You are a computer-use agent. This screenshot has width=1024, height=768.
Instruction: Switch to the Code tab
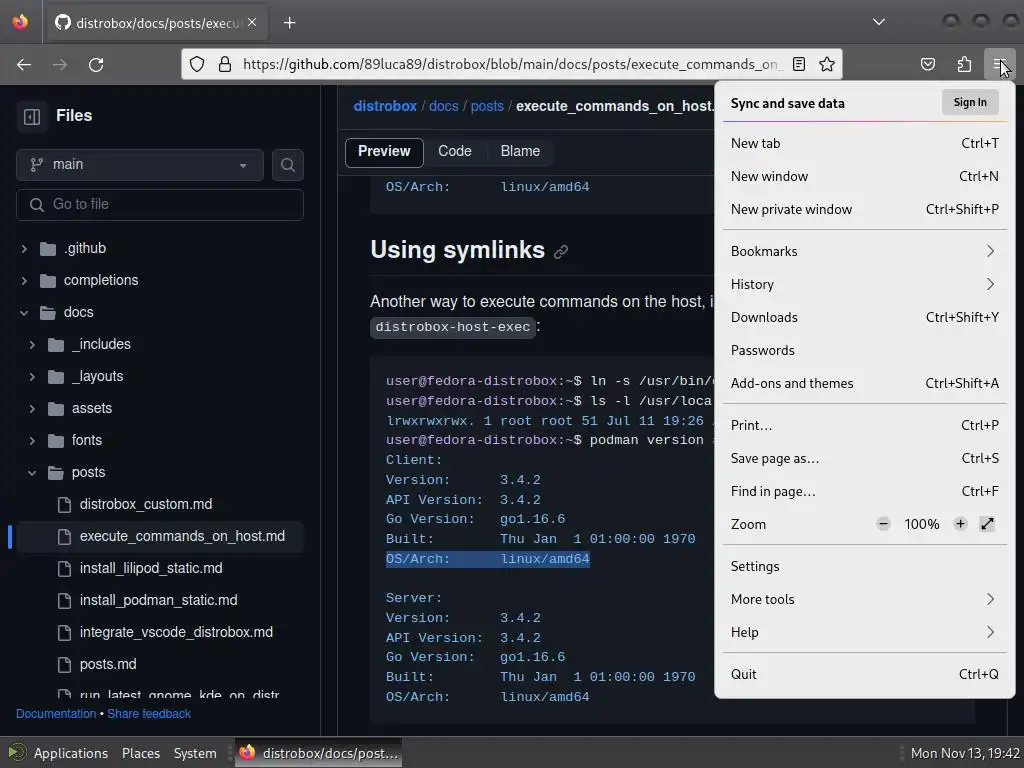[x=455, y=152]
